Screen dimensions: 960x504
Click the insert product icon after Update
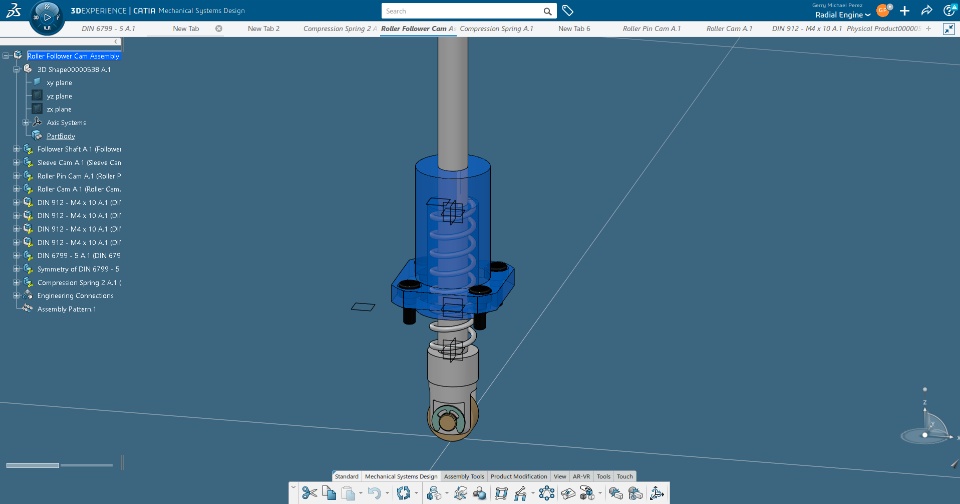click(x=433, y=492)
